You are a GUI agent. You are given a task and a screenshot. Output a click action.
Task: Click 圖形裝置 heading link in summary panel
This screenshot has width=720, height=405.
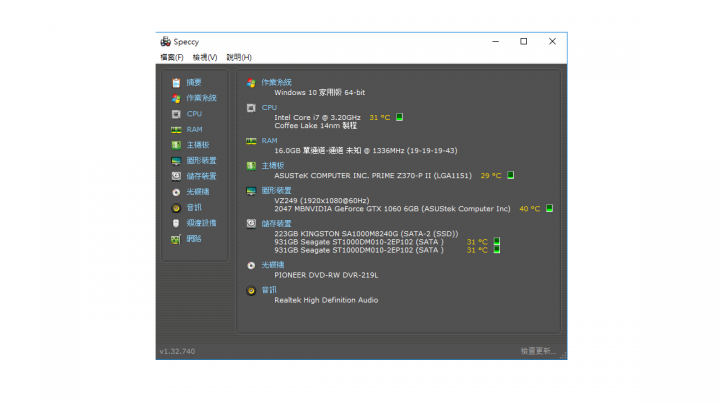276,191
